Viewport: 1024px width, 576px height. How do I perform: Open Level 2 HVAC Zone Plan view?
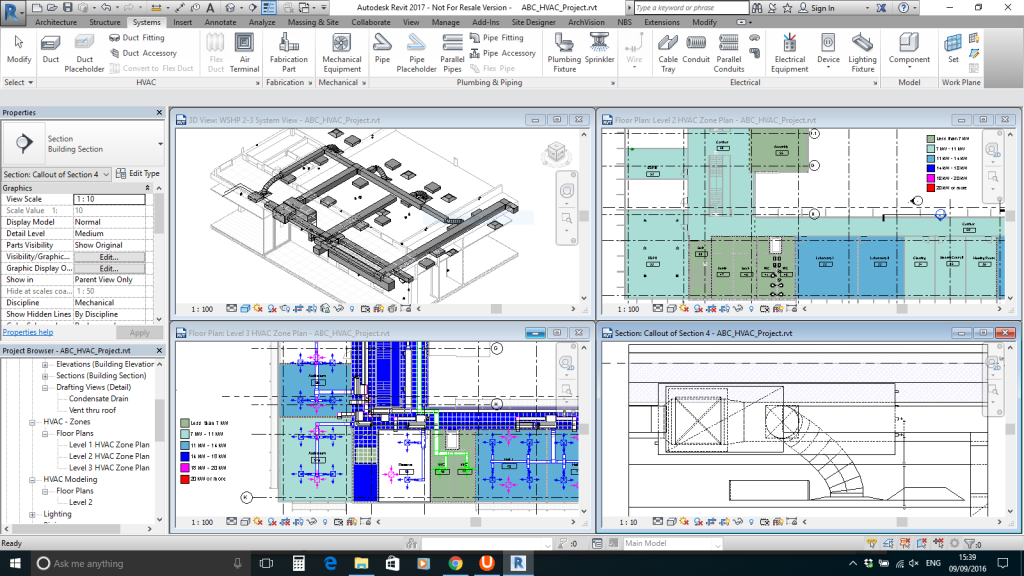click(109, 456)
